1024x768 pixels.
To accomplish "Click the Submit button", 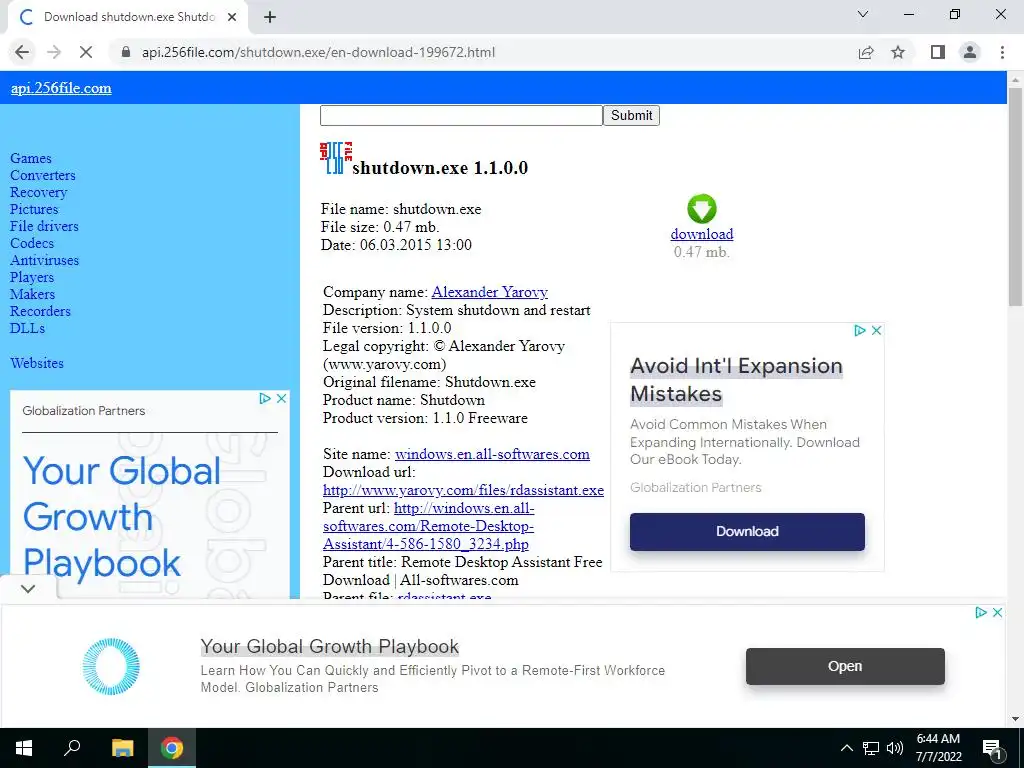I will click(632, 116).
